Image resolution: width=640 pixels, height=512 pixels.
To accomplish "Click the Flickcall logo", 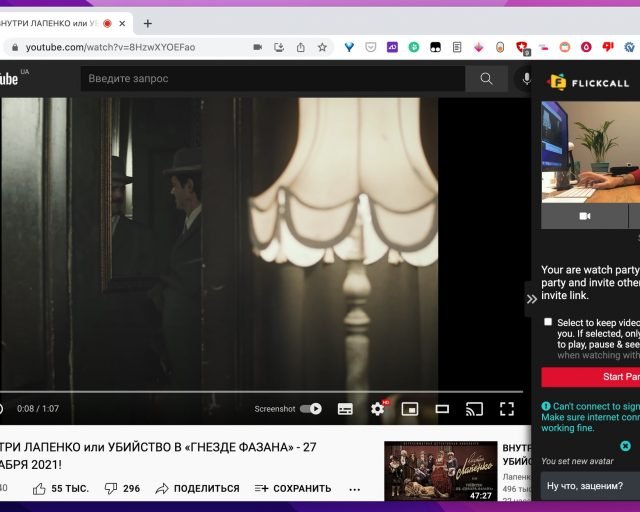I will pos(588,83).
